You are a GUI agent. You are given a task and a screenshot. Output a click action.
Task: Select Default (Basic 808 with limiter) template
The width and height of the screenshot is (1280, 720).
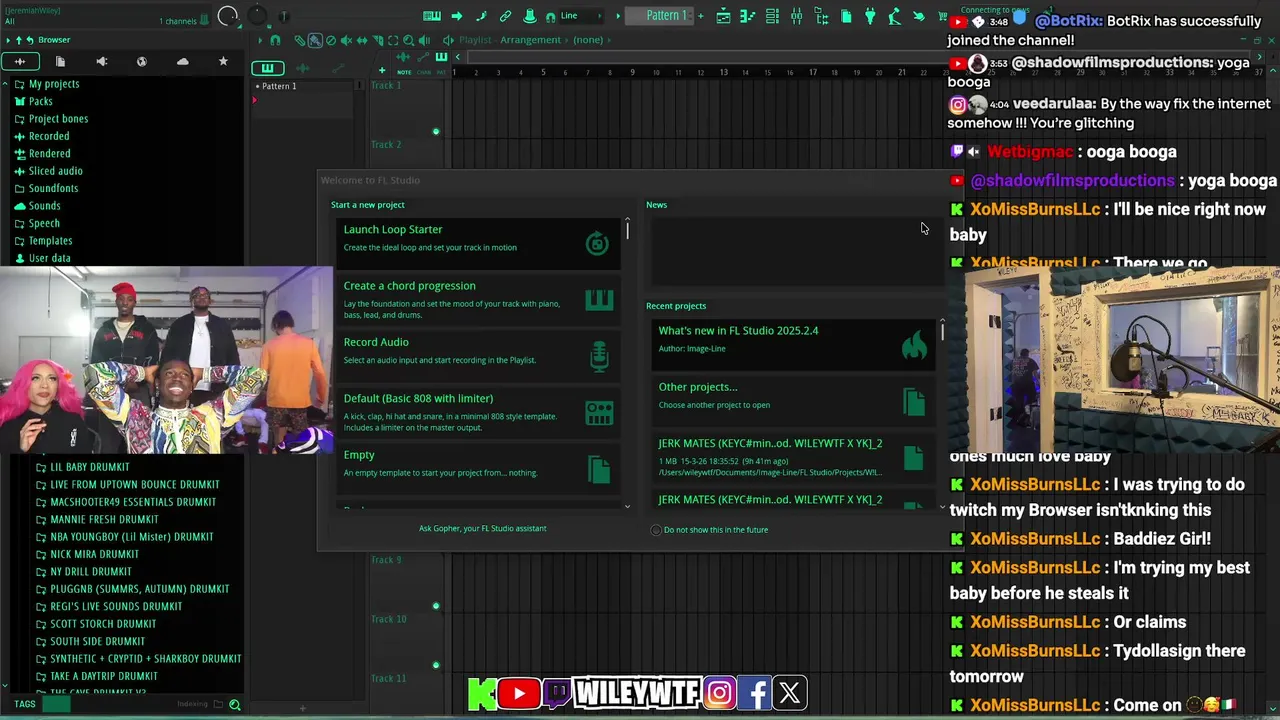click(478, 412)
